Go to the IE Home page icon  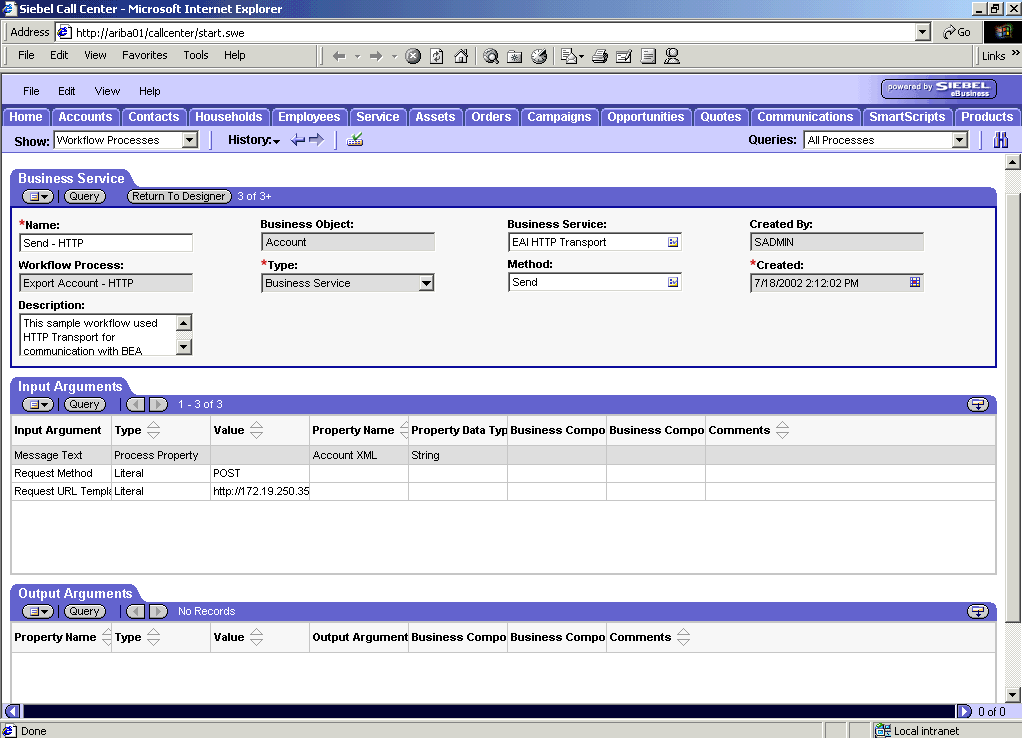(461, 56)
